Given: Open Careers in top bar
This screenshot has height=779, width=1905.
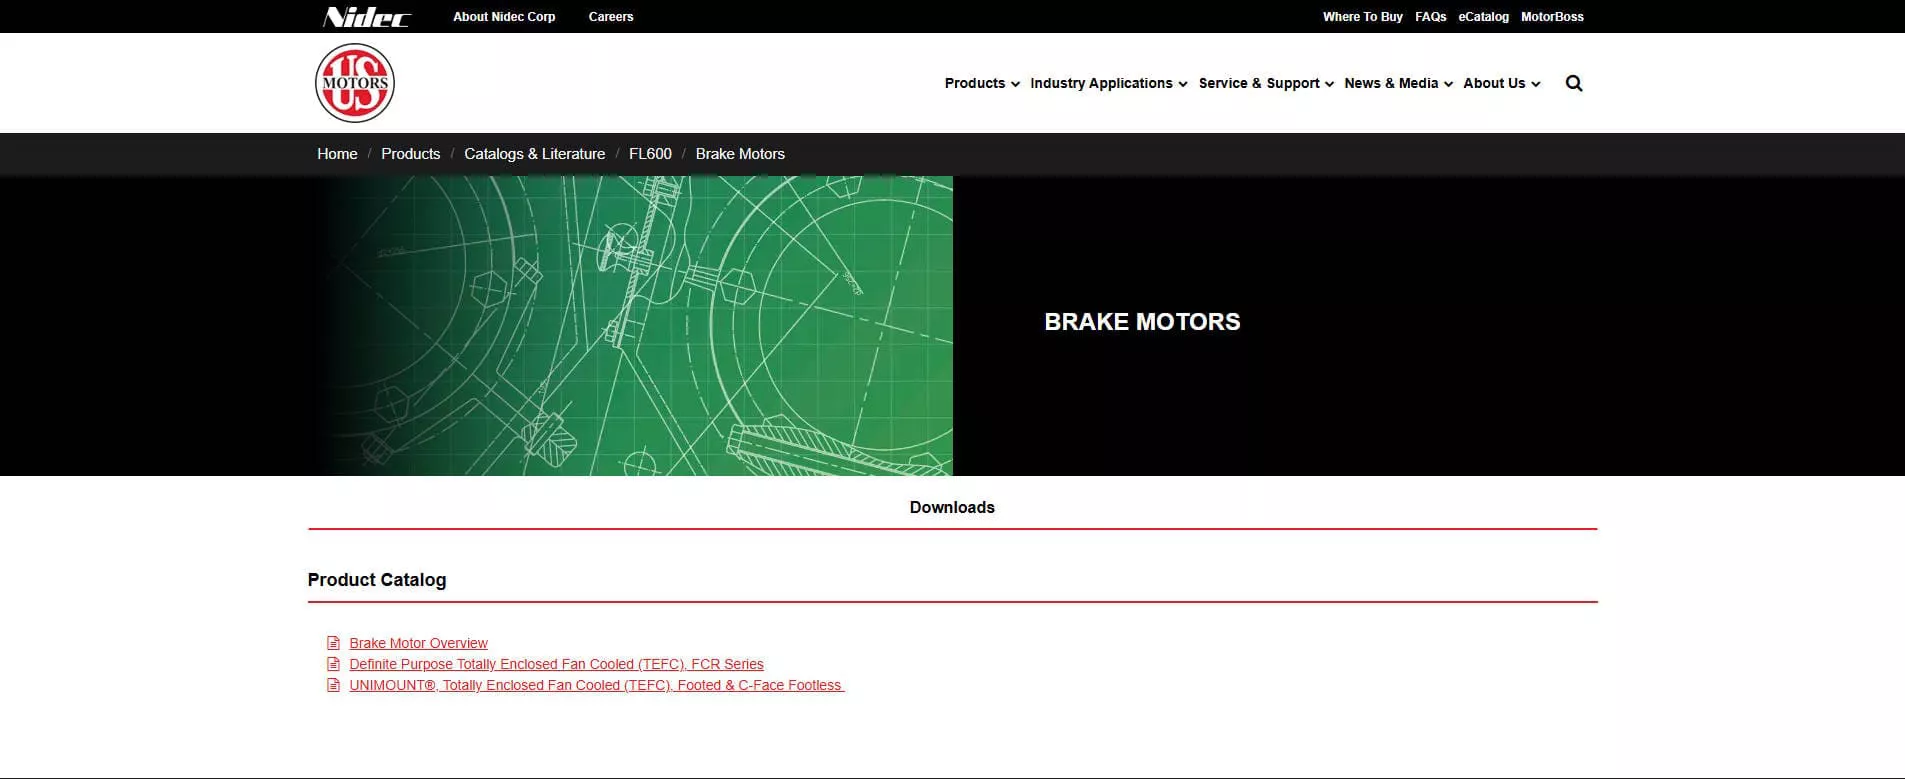Looking at the screenshot, I should pyautogui.click(x=611, y=17).
